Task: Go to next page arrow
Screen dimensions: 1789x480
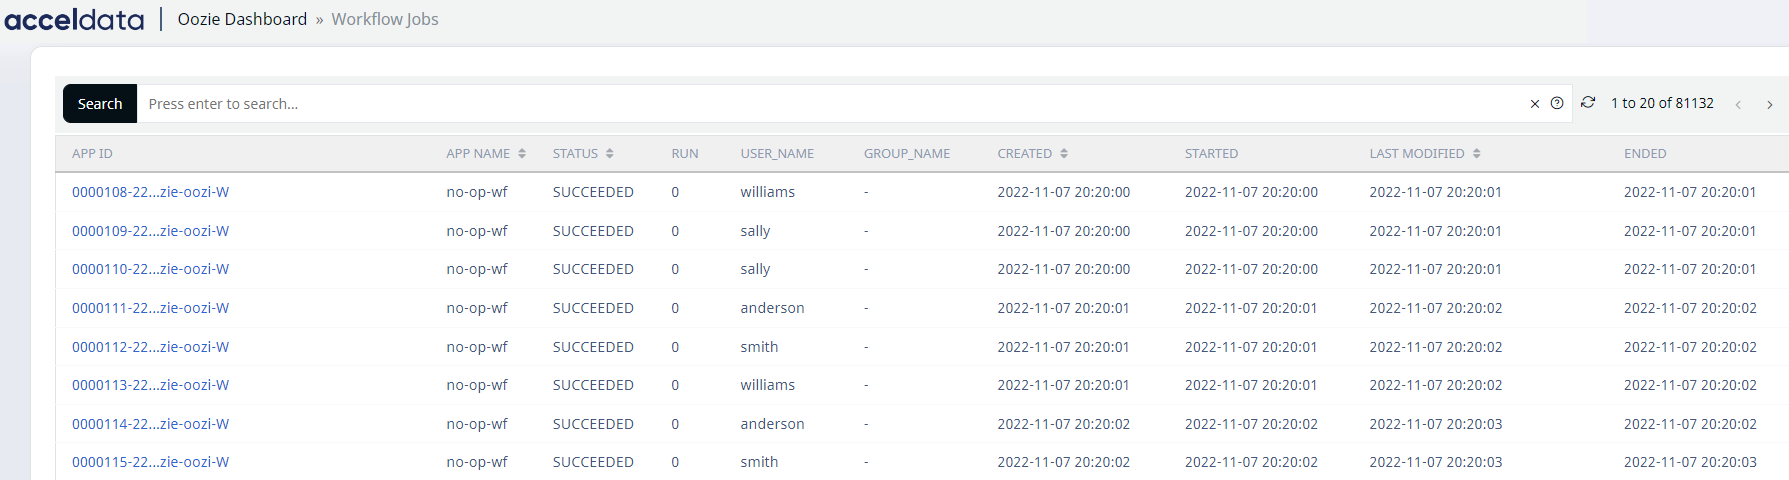Action: click(1769, 104)
